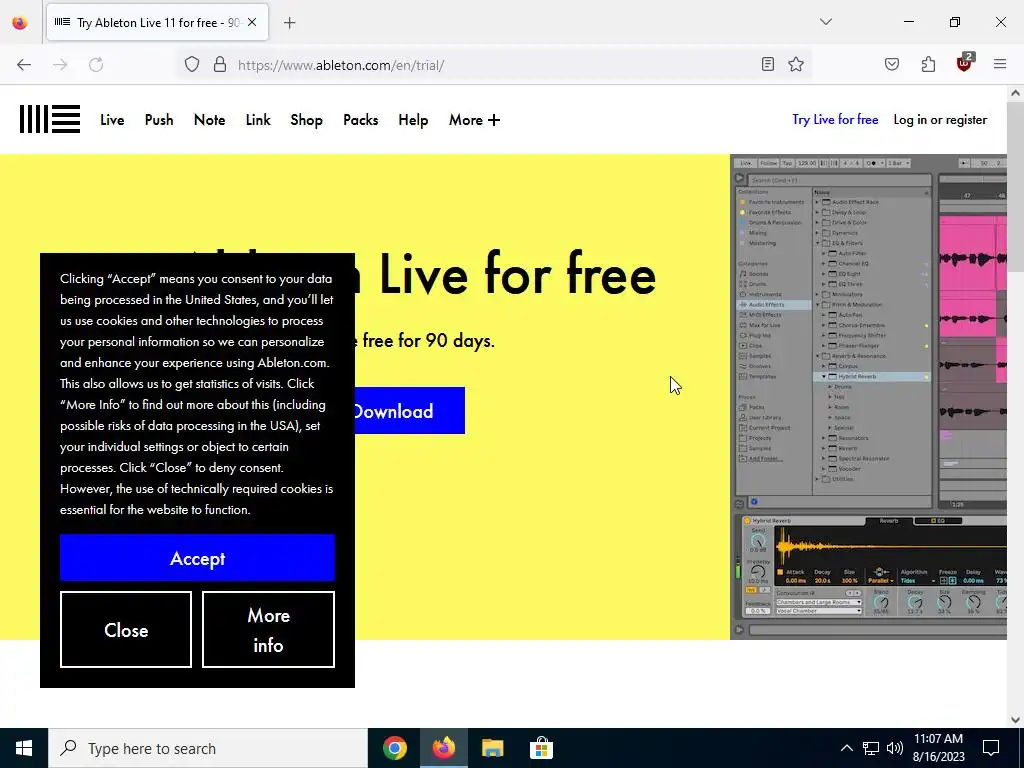Click the scrollbar down arrow
The image size is (1024, 768).
[x=1016, y=719]
